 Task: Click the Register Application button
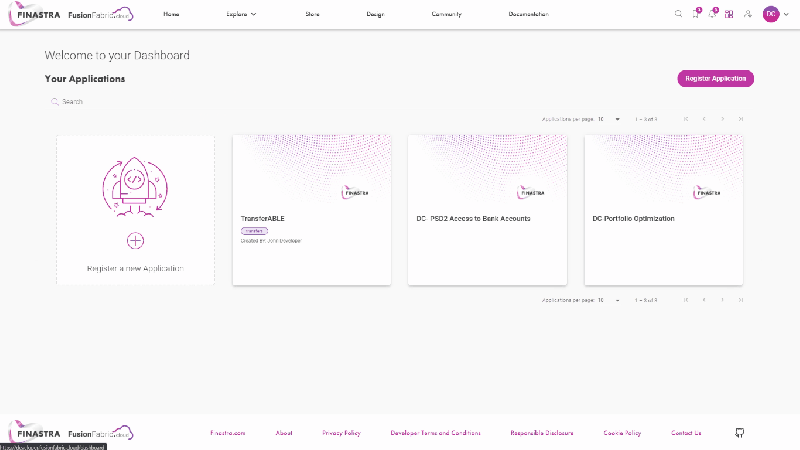715,79
